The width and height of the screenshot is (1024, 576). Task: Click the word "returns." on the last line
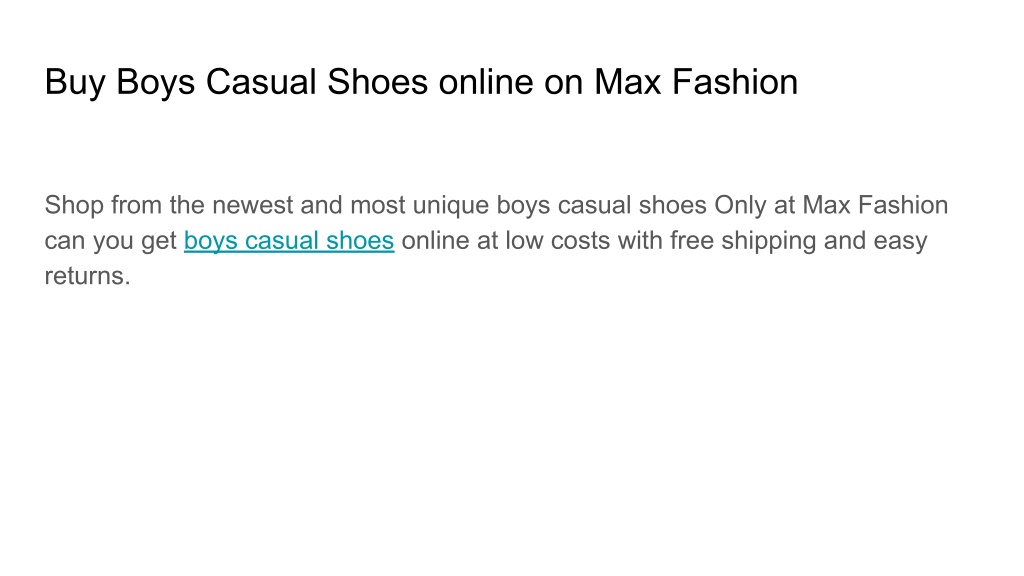[88, 276]
